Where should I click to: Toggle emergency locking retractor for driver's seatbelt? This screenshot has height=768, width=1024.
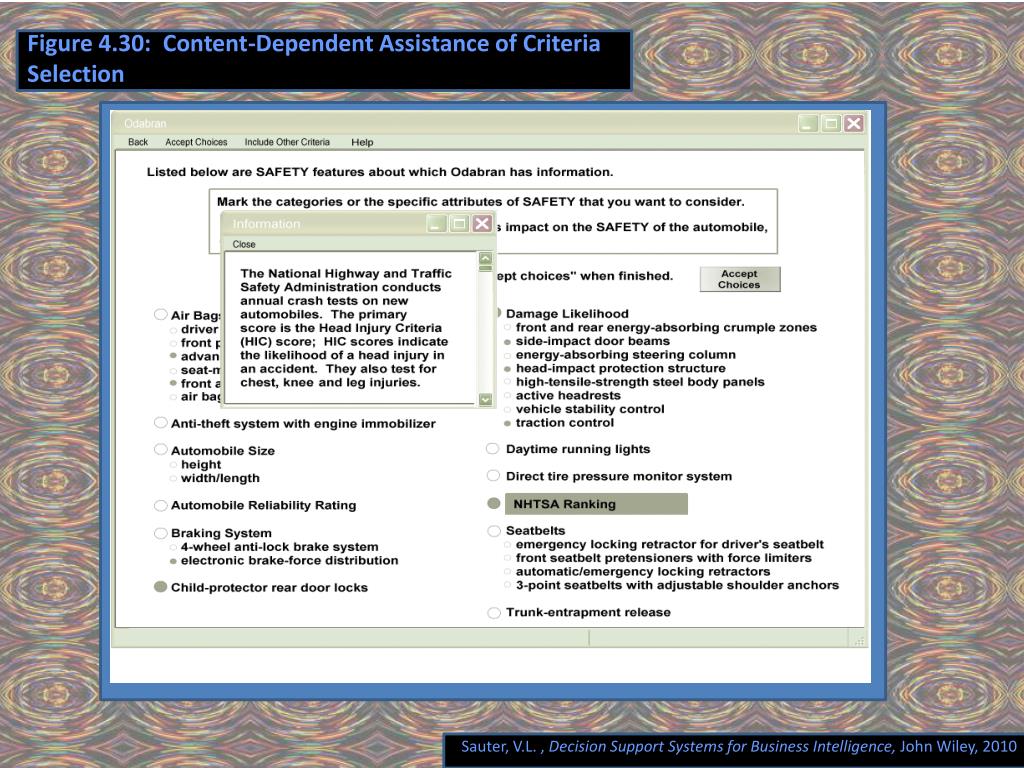[507, 544]
